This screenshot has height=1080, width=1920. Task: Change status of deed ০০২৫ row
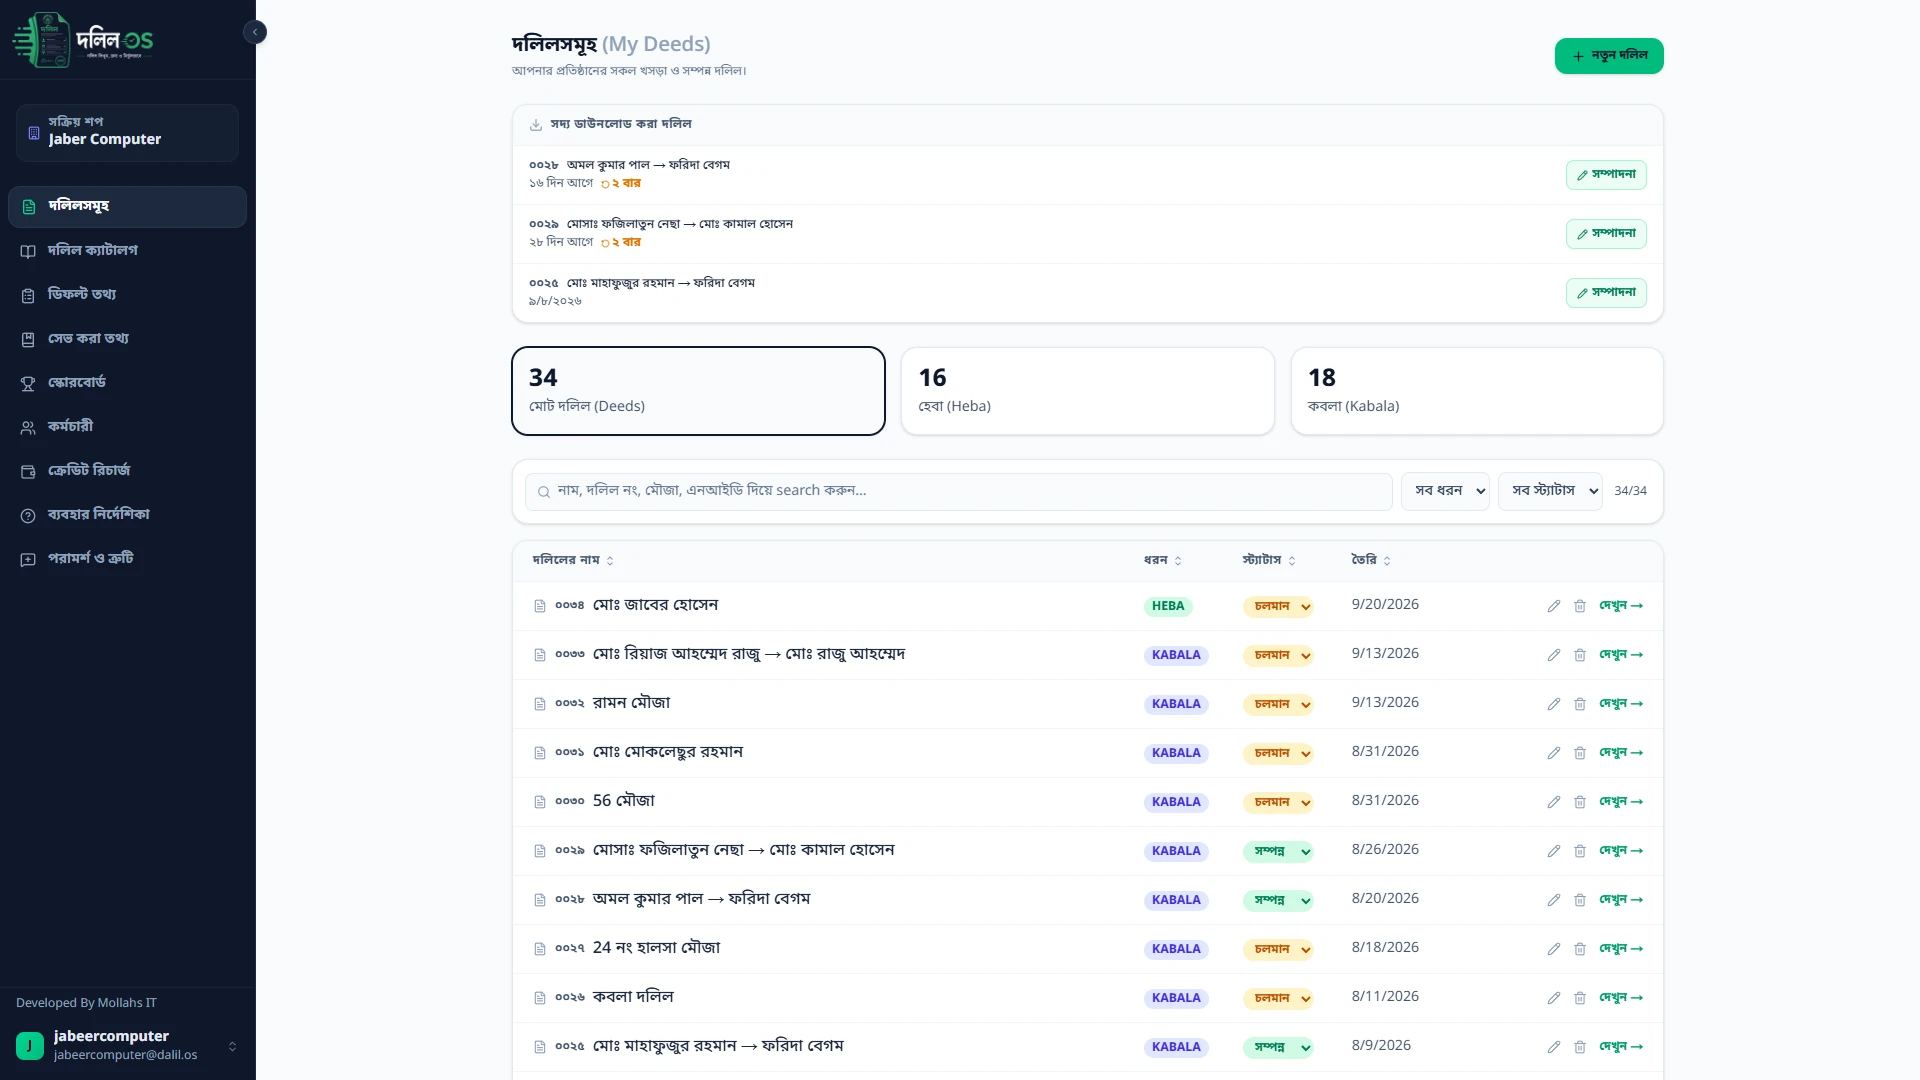pyautogui.click(x=1277, y=1047)
